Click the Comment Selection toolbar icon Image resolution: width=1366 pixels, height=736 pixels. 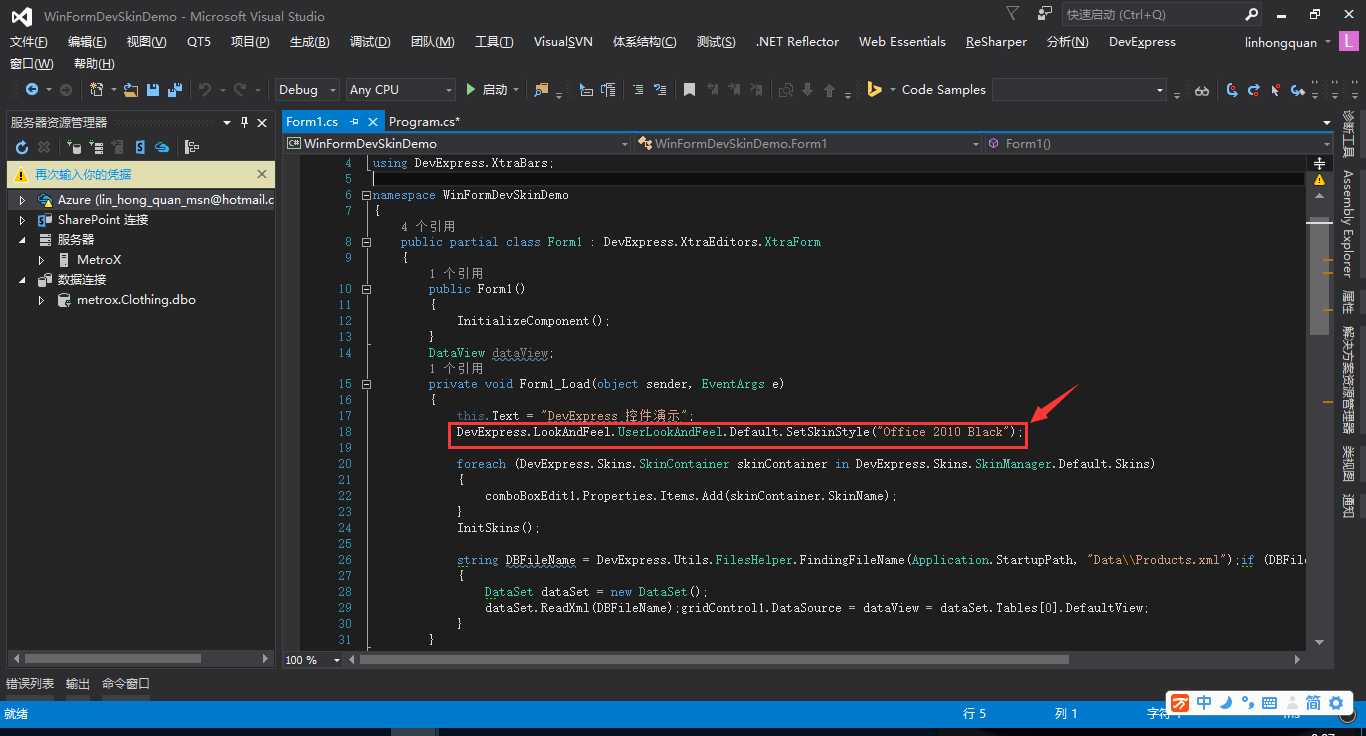click(x=637, y=90)
